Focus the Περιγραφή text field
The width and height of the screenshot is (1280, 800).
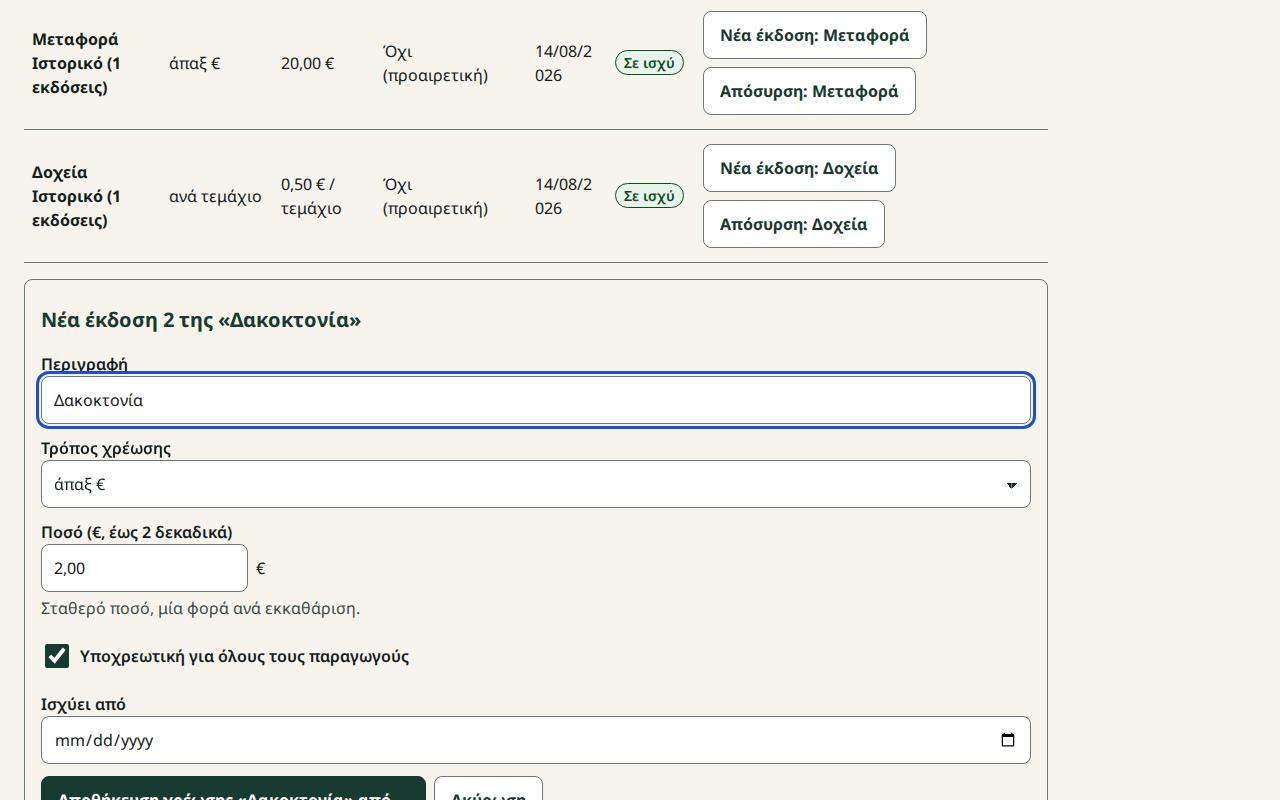point(536,400)
